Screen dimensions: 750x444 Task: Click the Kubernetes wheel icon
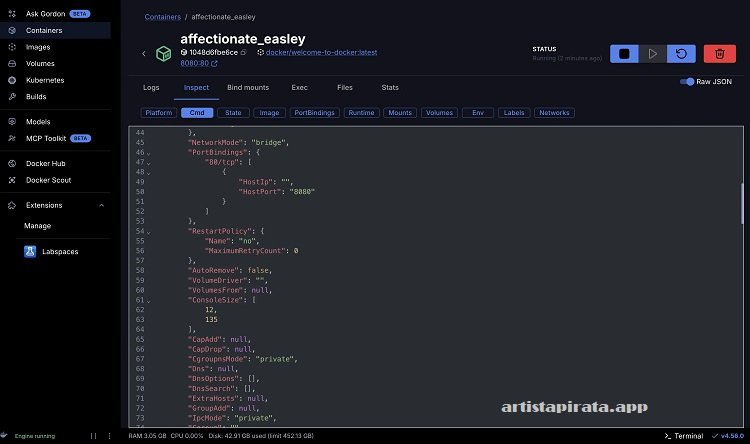click(x=12, y=80)
